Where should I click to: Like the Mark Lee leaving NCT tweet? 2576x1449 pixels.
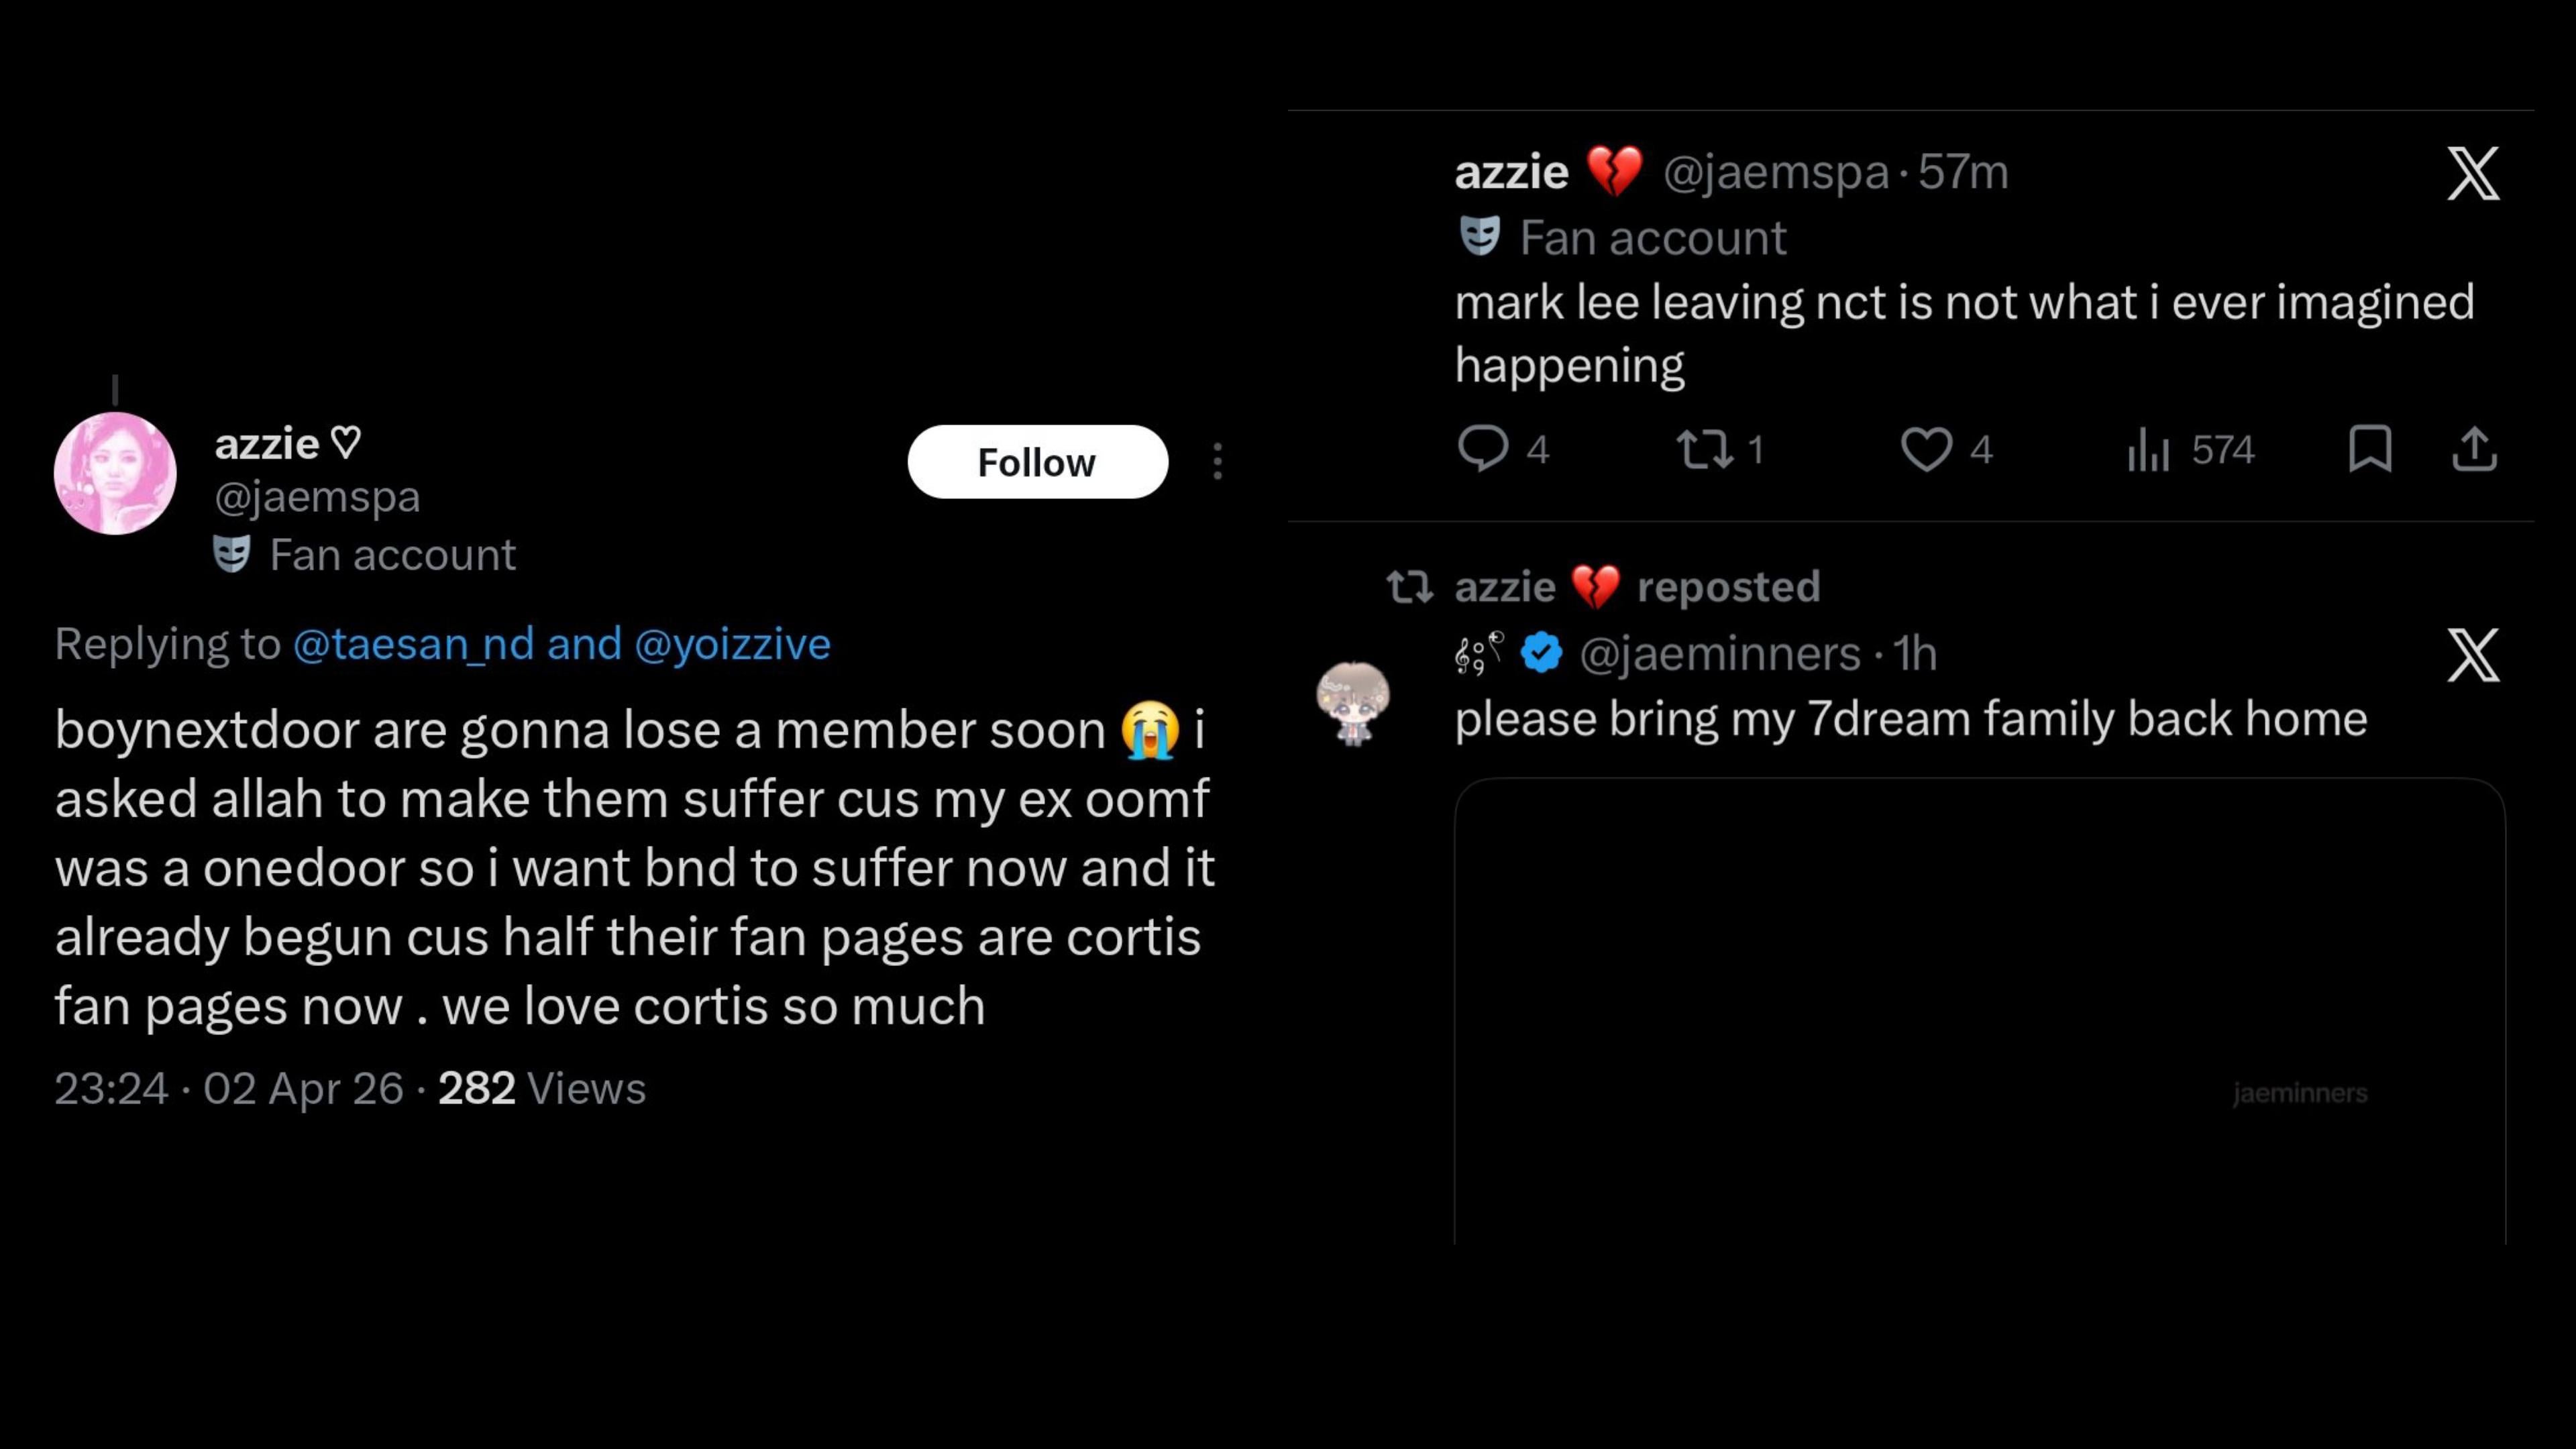click(1926, 449)
